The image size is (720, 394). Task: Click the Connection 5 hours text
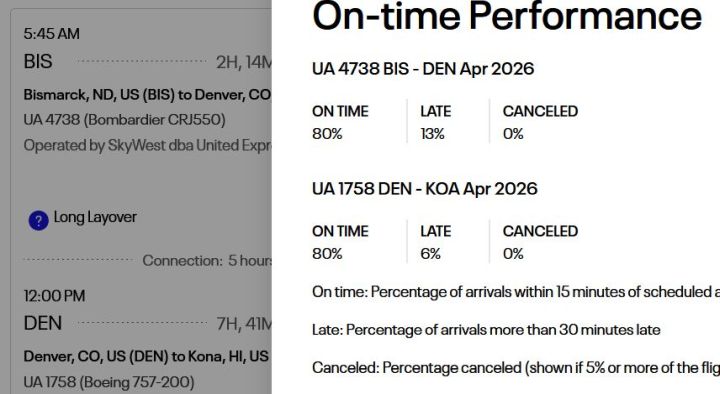(x=207, y=260)
